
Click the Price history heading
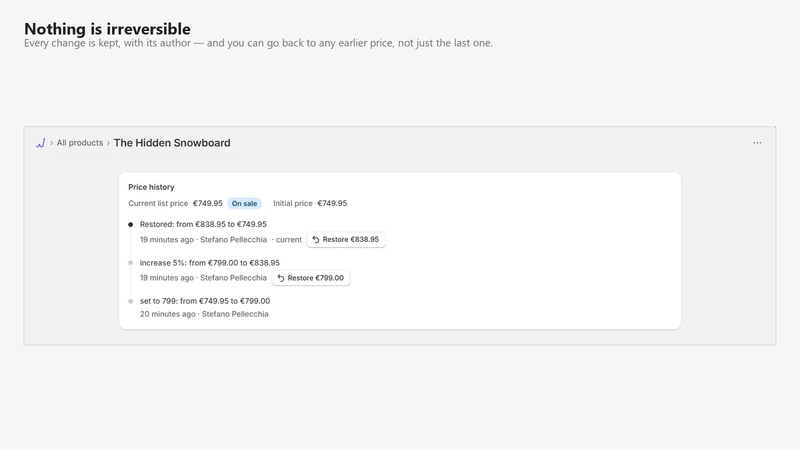151,187
